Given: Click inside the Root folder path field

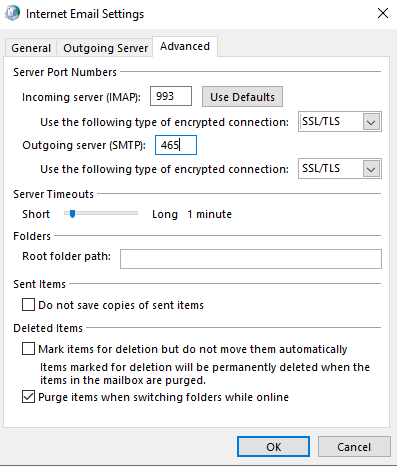Looking at the screenshot, I should pos(251,259).
